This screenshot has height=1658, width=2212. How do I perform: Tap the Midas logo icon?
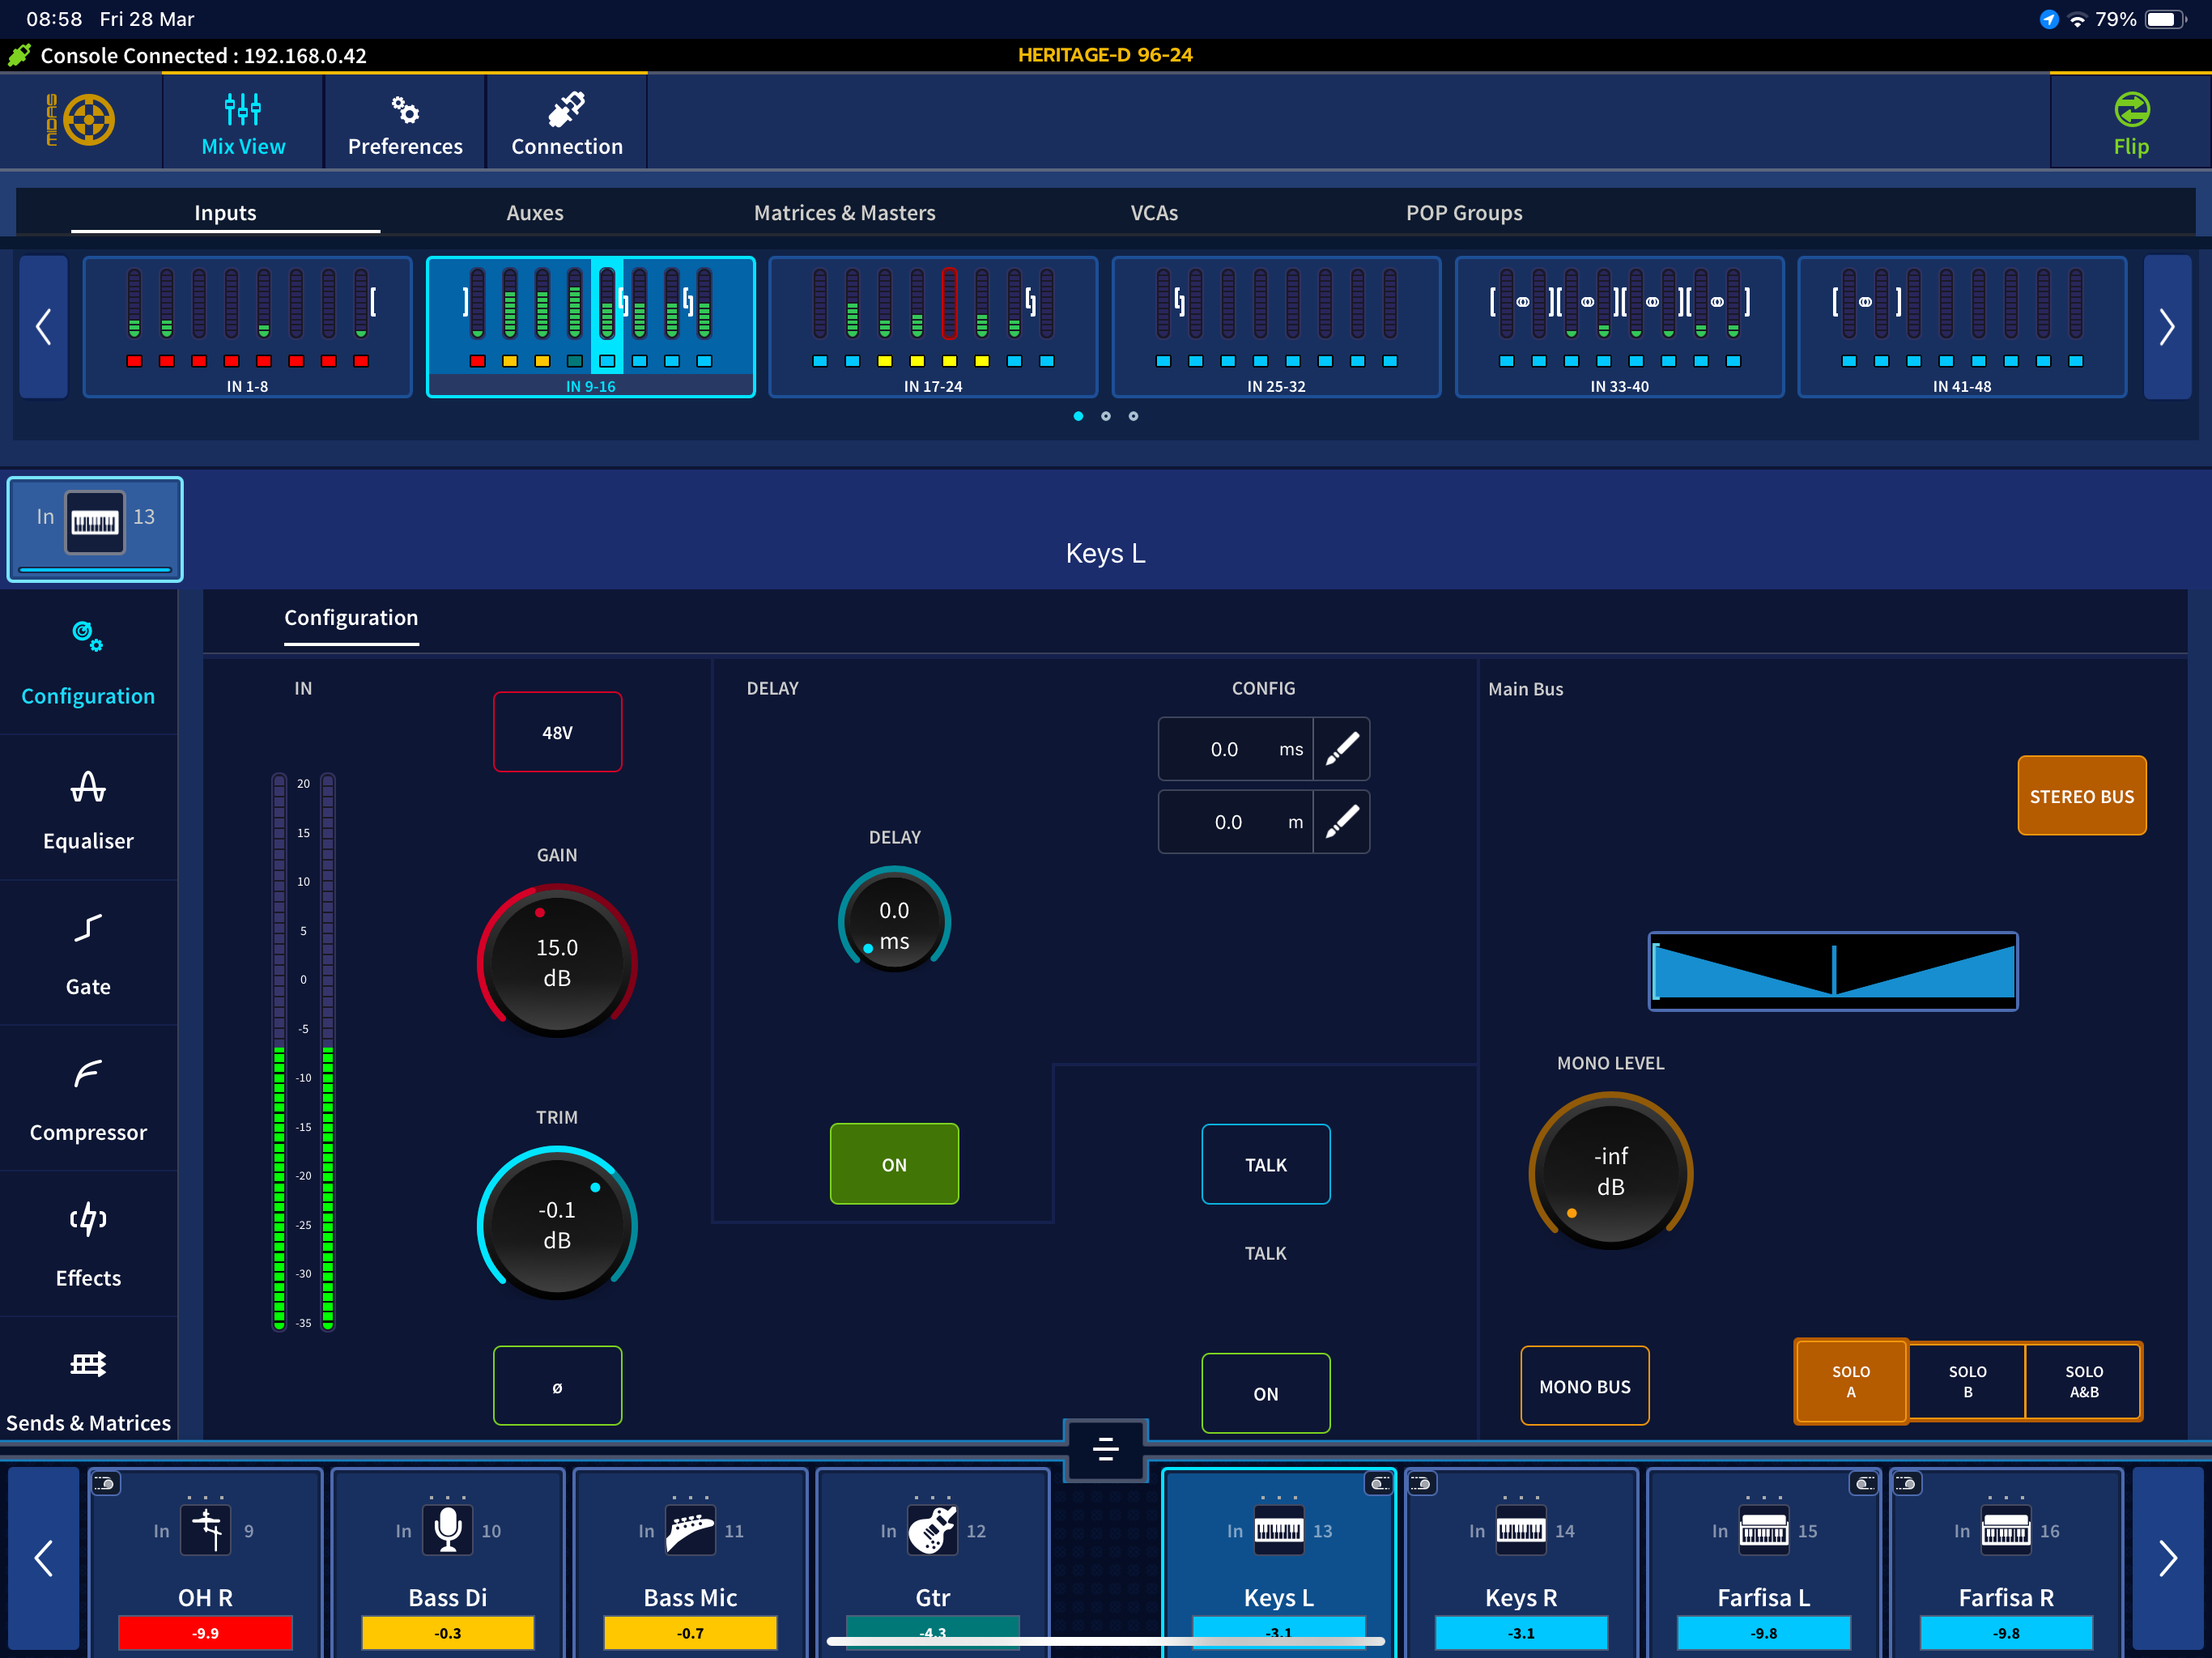81,120
